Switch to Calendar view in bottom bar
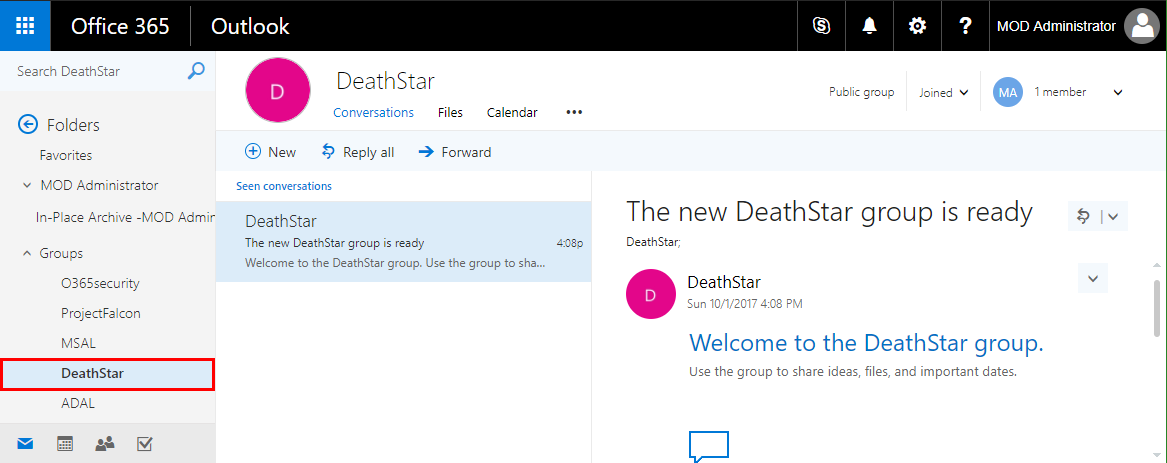This screenshot has height=463, width=1167. pos(65,444)
